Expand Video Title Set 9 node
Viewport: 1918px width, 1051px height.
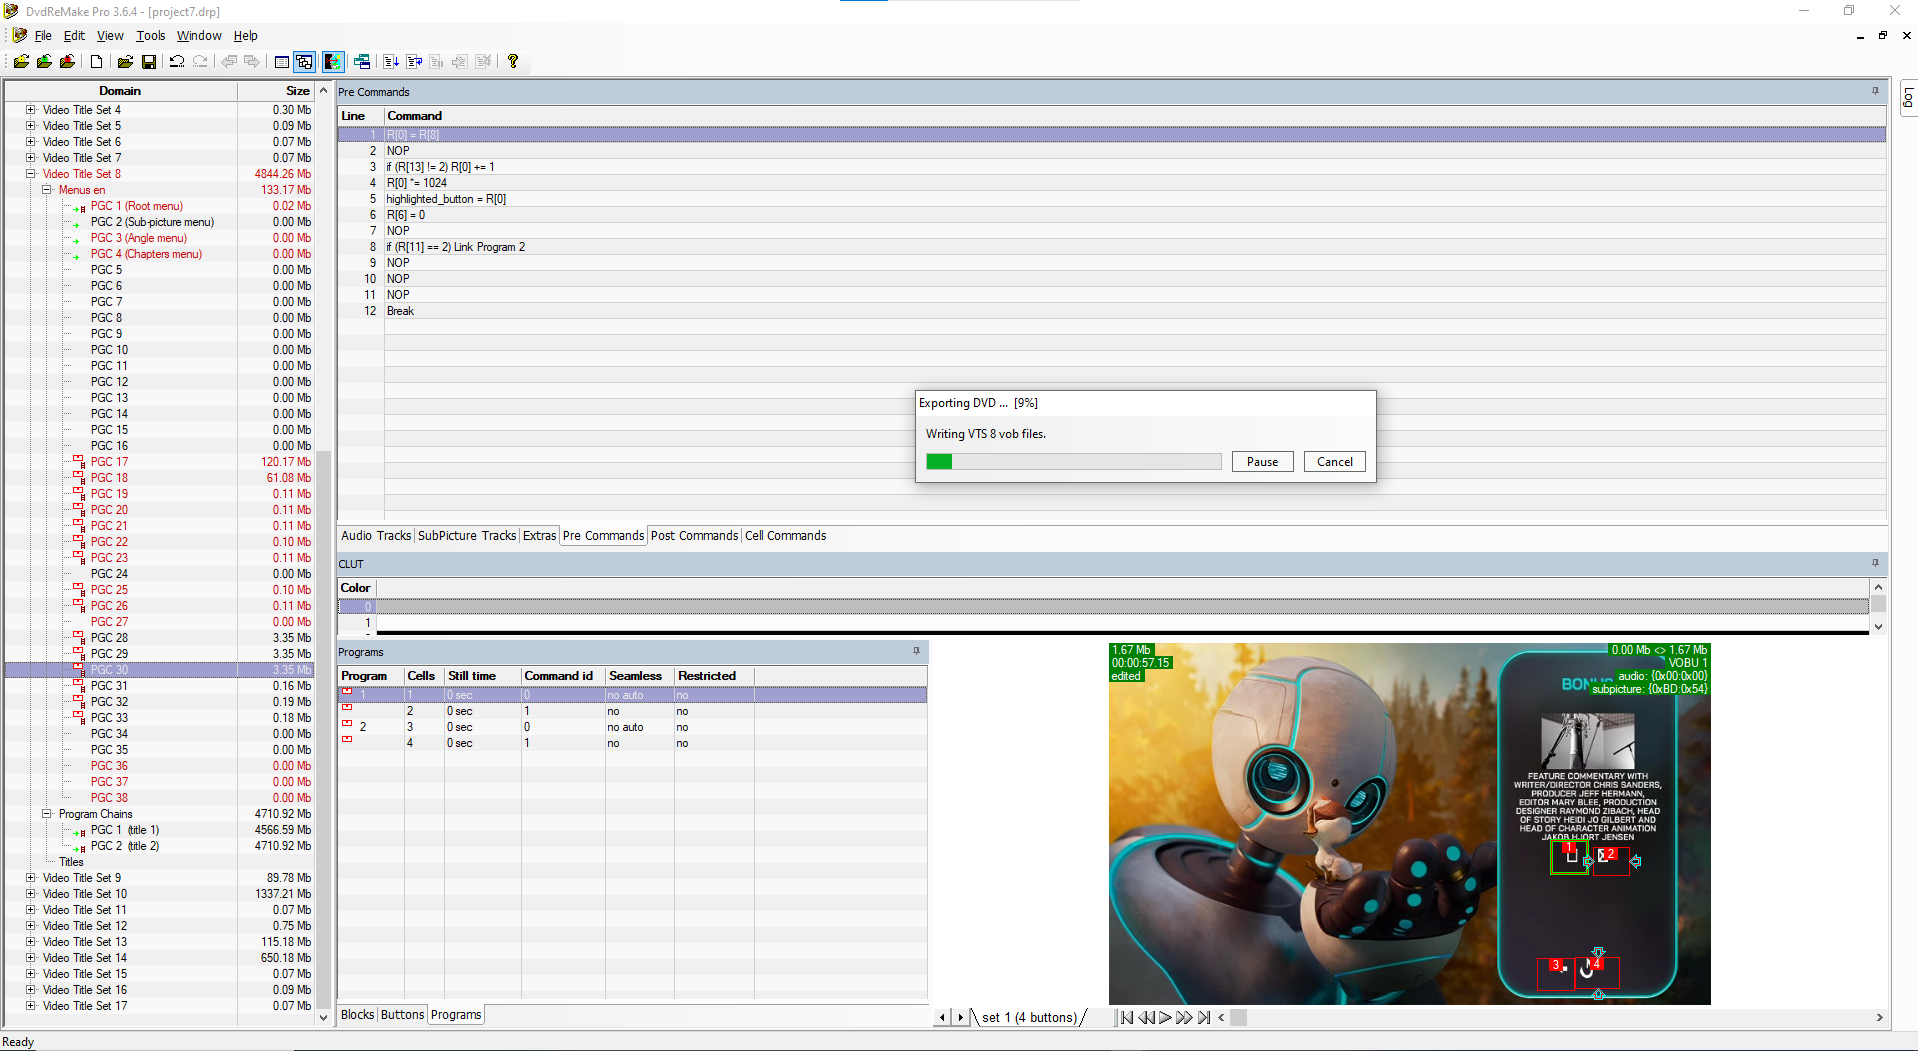[x=31, y=878]
